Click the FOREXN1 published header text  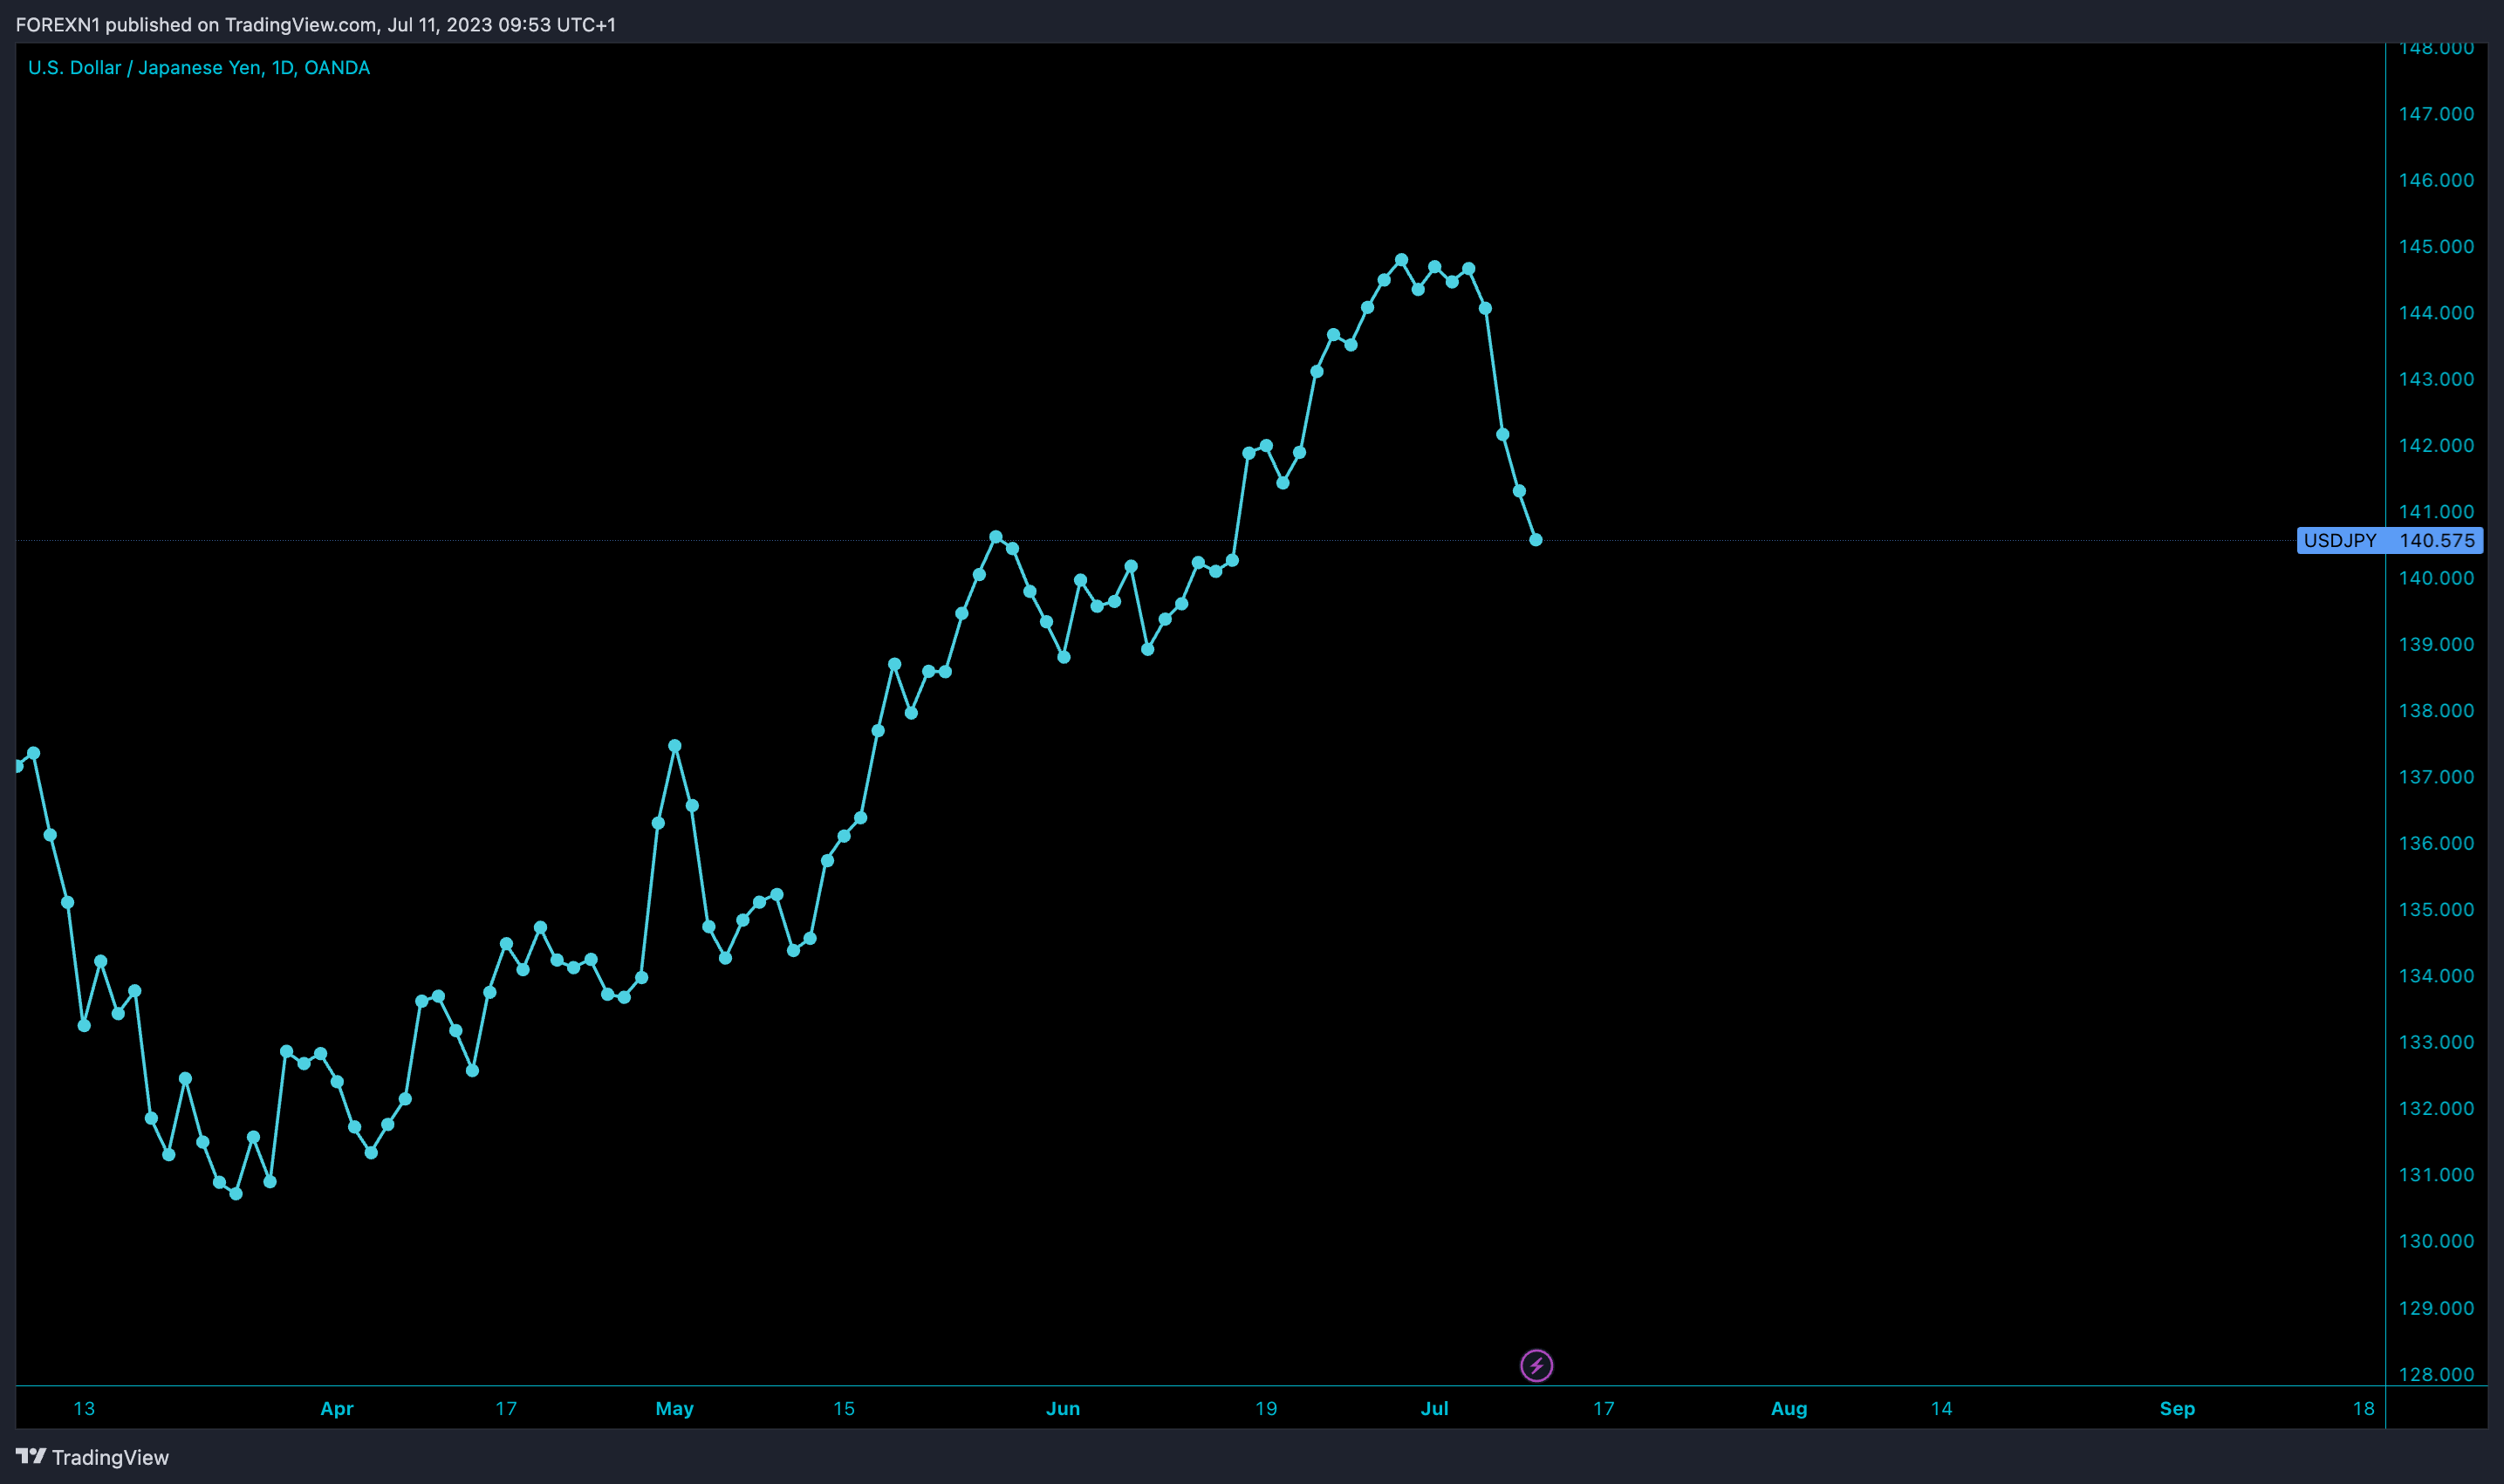coord(316,24)
